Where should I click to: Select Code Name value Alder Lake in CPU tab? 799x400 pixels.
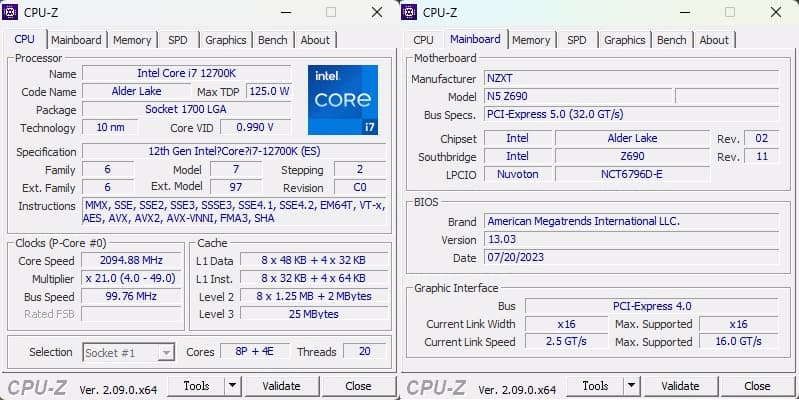[x=136, y=91]
